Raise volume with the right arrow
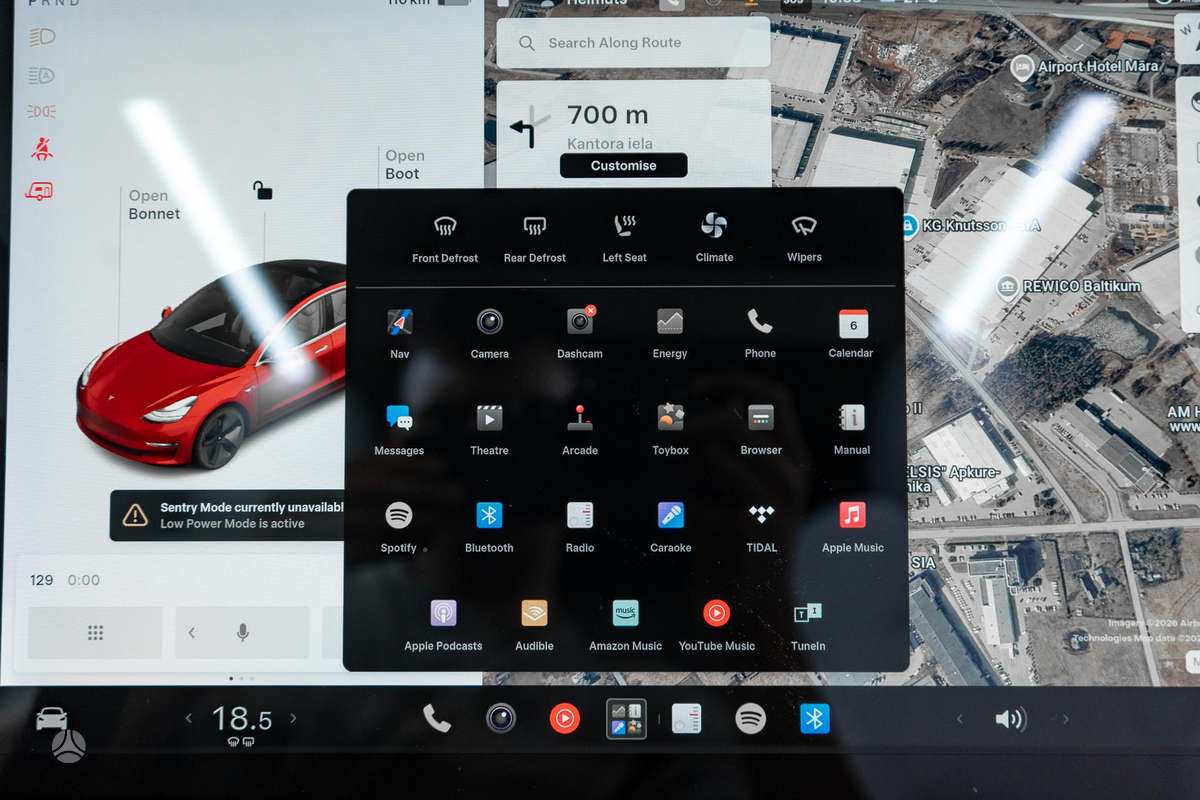Screen dimensions: 1200x800 [x=1065, y=719]
